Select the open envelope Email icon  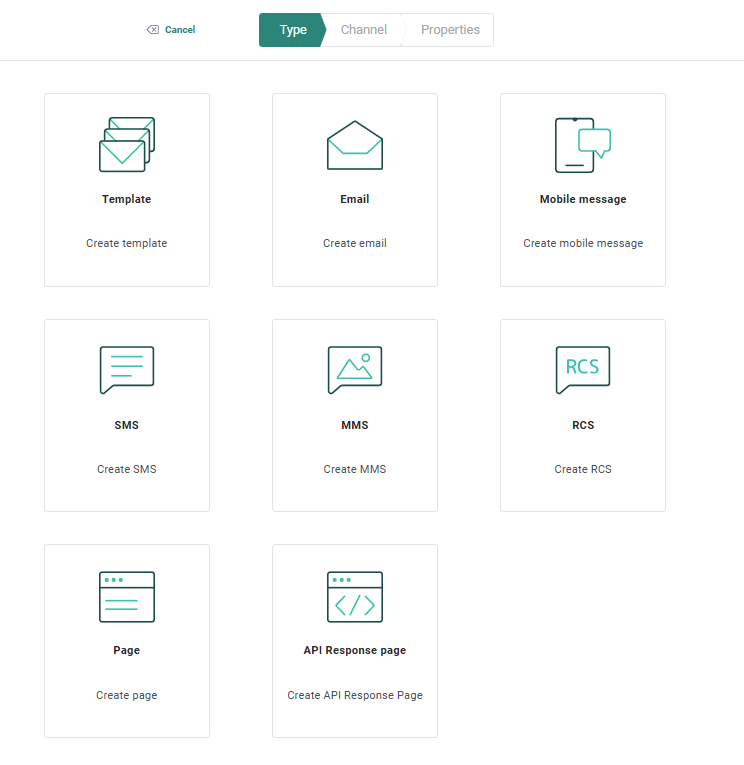[355, 145]
